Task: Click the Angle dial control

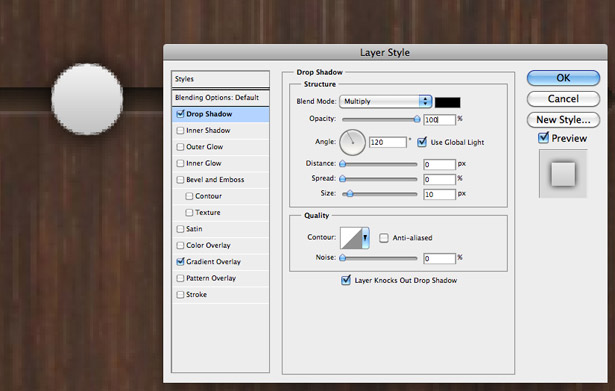Action: pos(352,142)
